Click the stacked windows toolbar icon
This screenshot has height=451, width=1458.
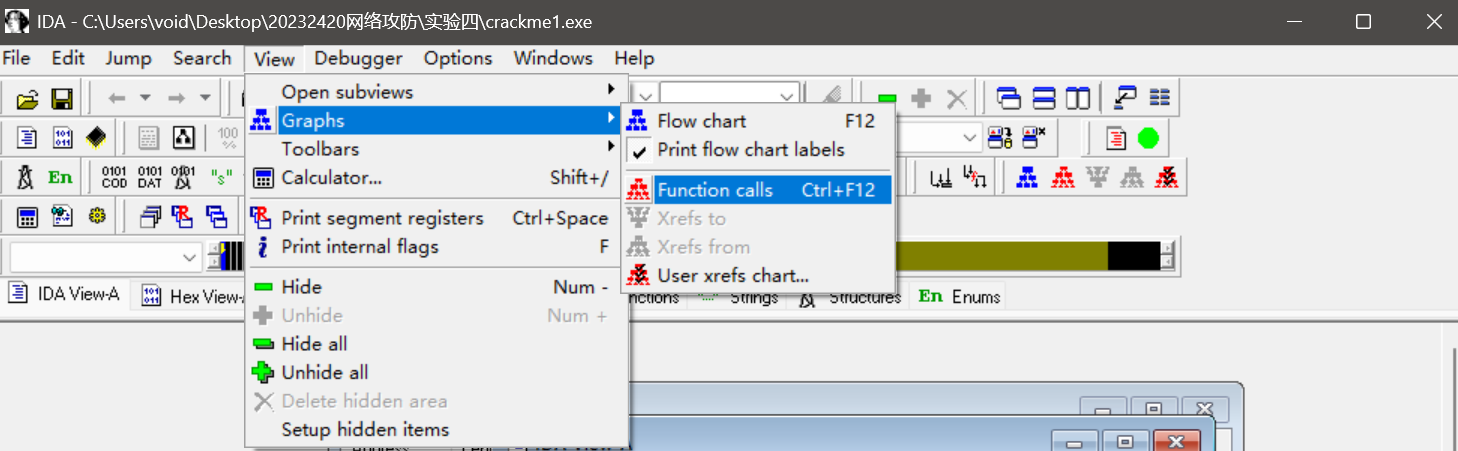click(x=151, y=216)
